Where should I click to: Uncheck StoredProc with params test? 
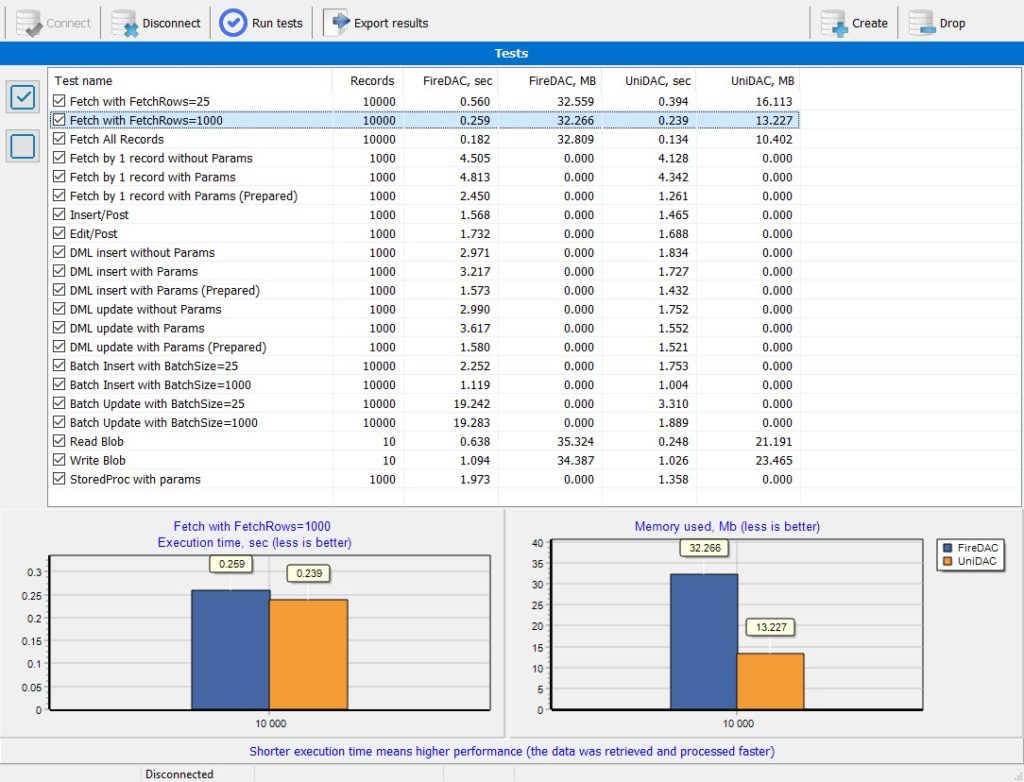click(59, 479)
